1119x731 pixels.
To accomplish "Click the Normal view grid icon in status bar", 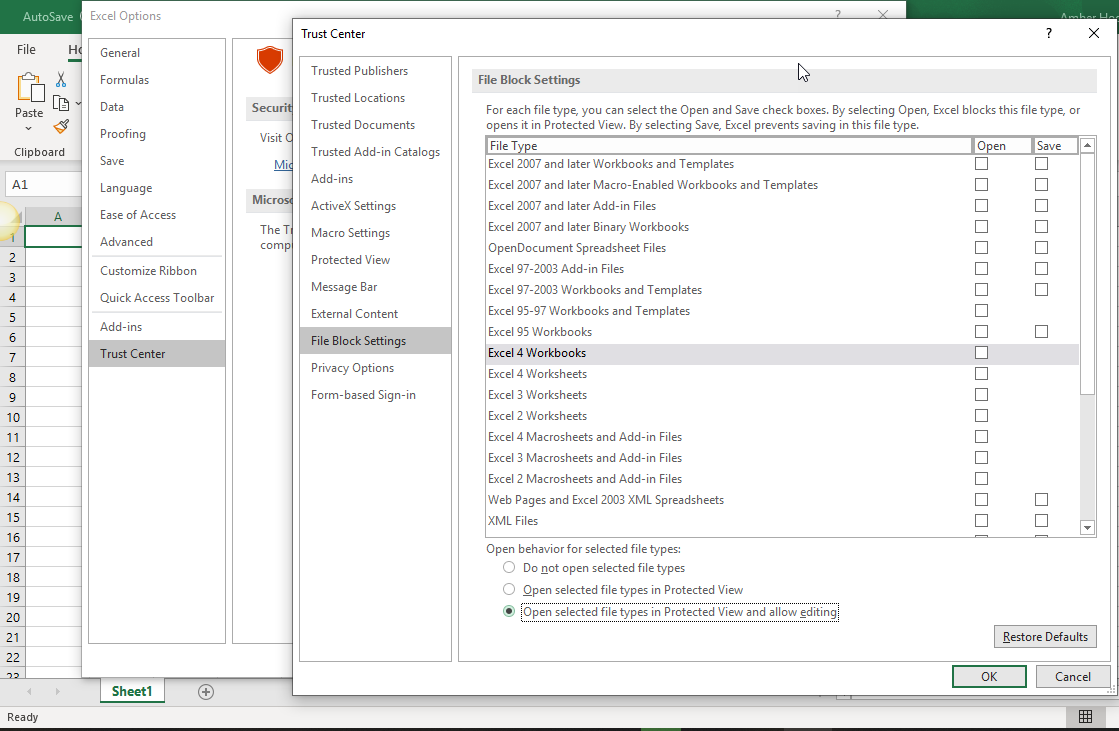I will (1085, 717).
